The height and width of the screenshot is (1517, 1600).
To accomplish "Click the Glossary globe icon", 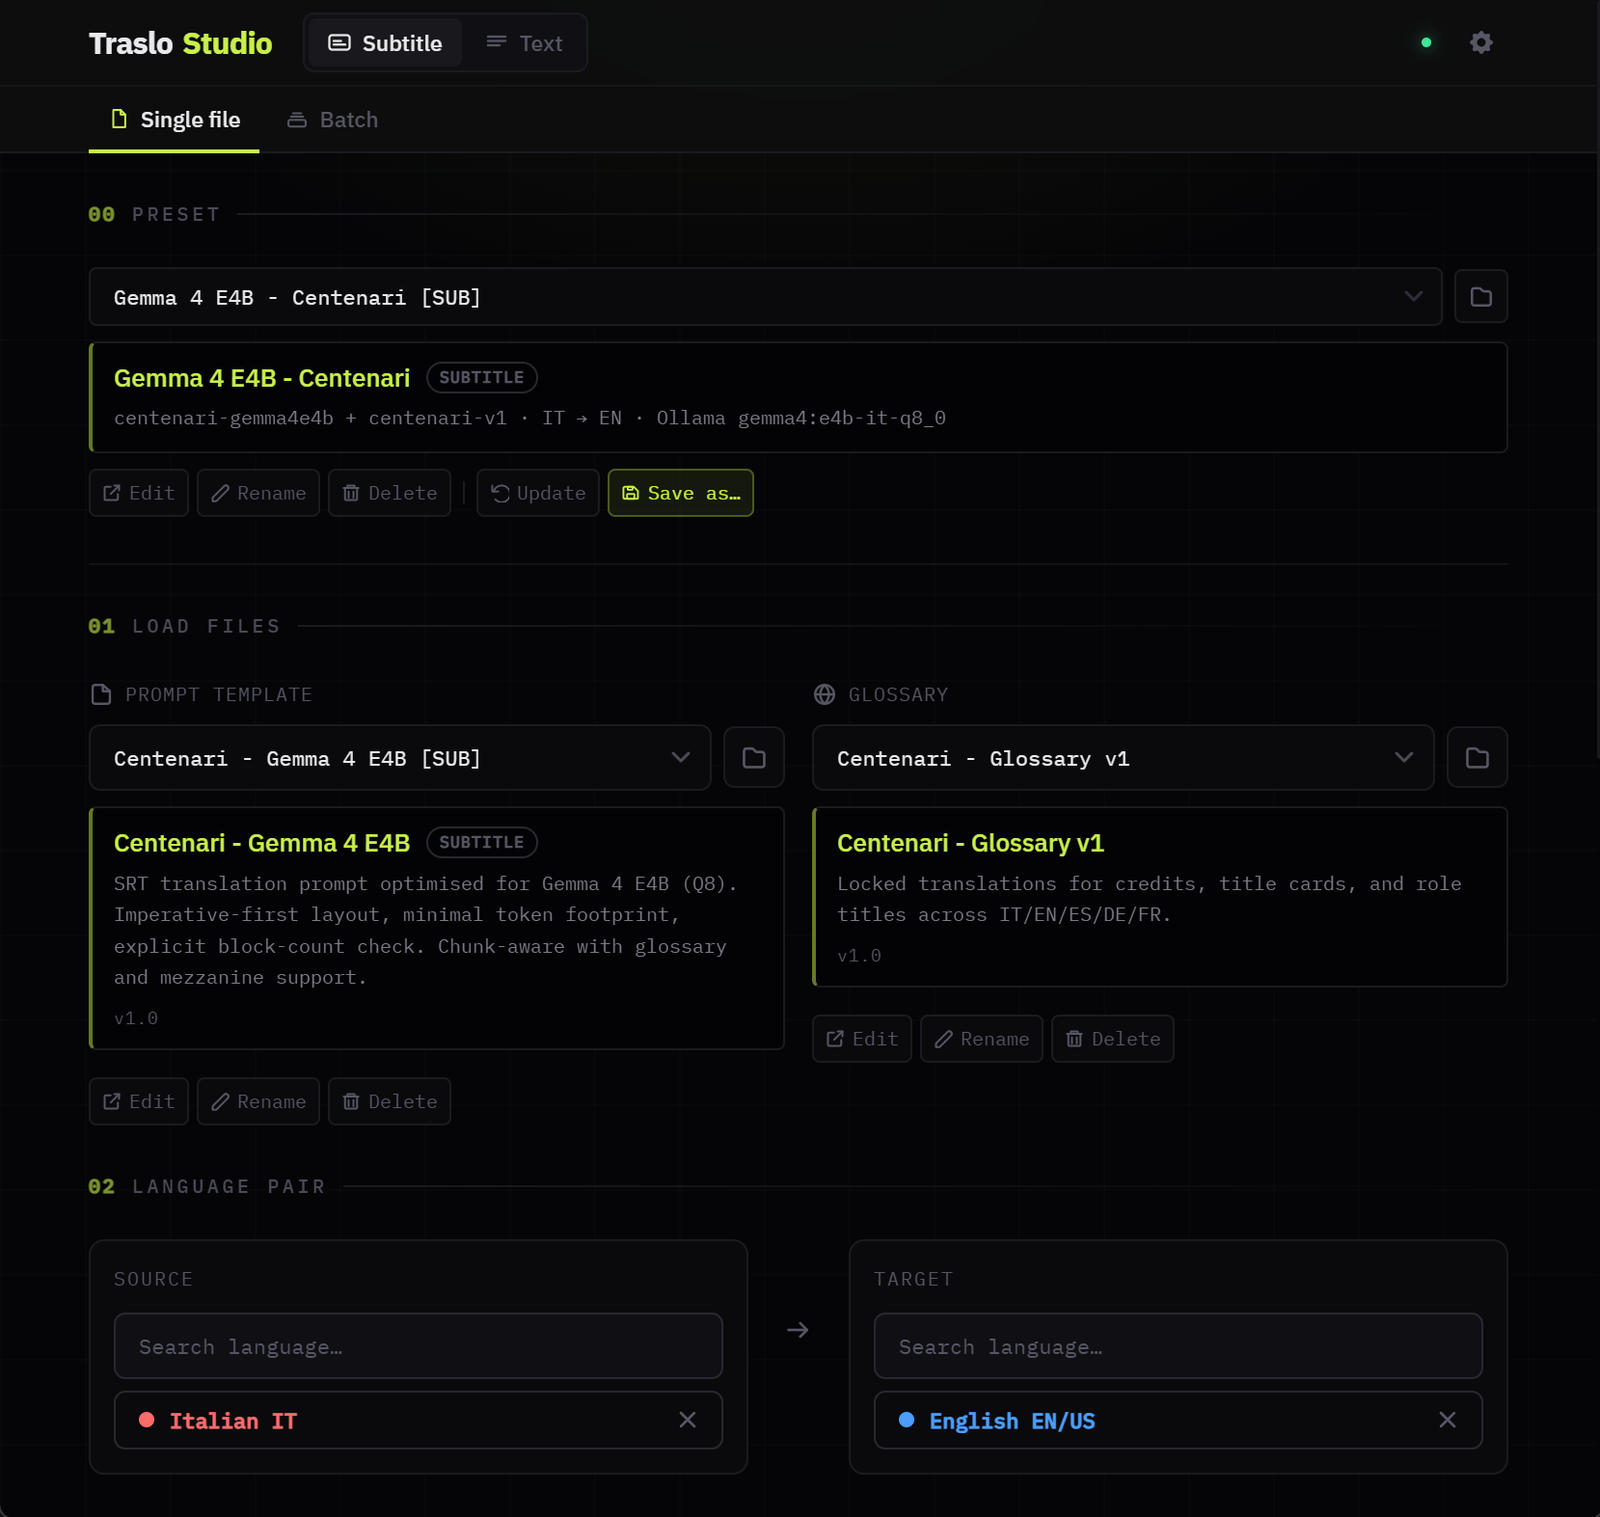I will [x=824, y=694].
